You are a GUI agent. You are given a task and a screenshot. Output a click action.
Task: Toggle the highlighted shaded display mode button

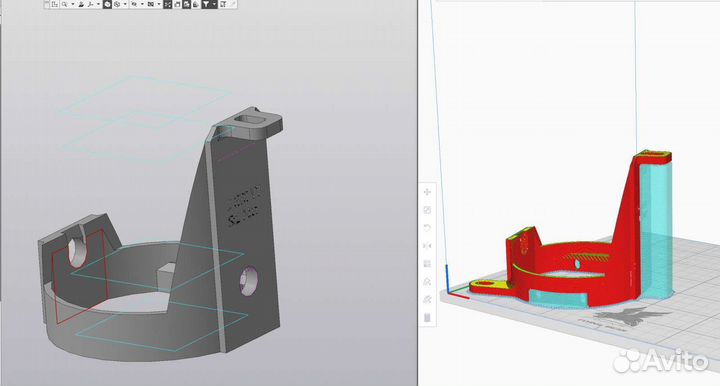[x=107, y=5]
